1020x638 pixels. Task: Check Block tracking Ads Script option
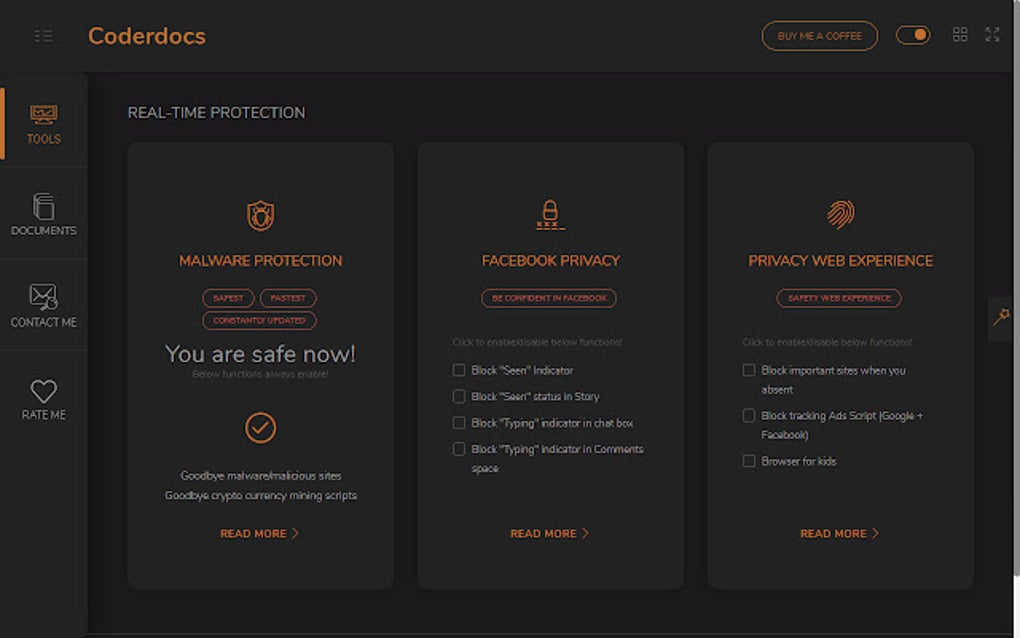[x=749, y=415]
